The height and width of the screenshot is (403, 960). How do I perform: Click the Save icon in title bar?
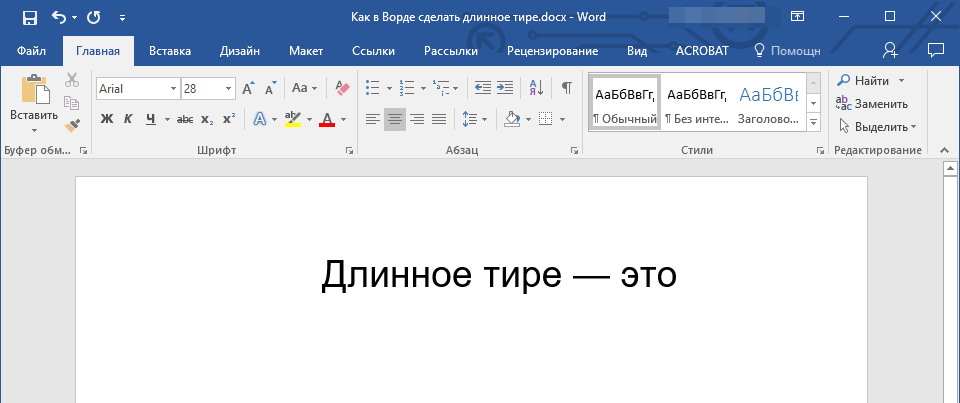(29, 17)
